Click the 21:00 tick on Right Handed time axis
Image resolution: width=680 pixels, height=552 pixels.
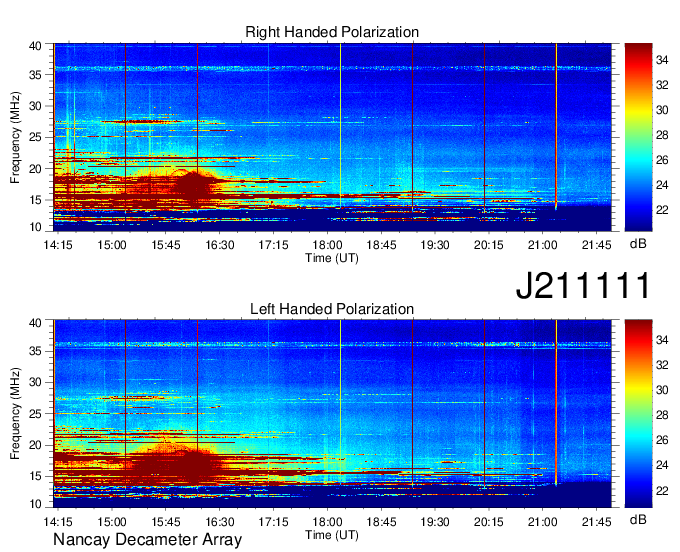click(543, 245)
